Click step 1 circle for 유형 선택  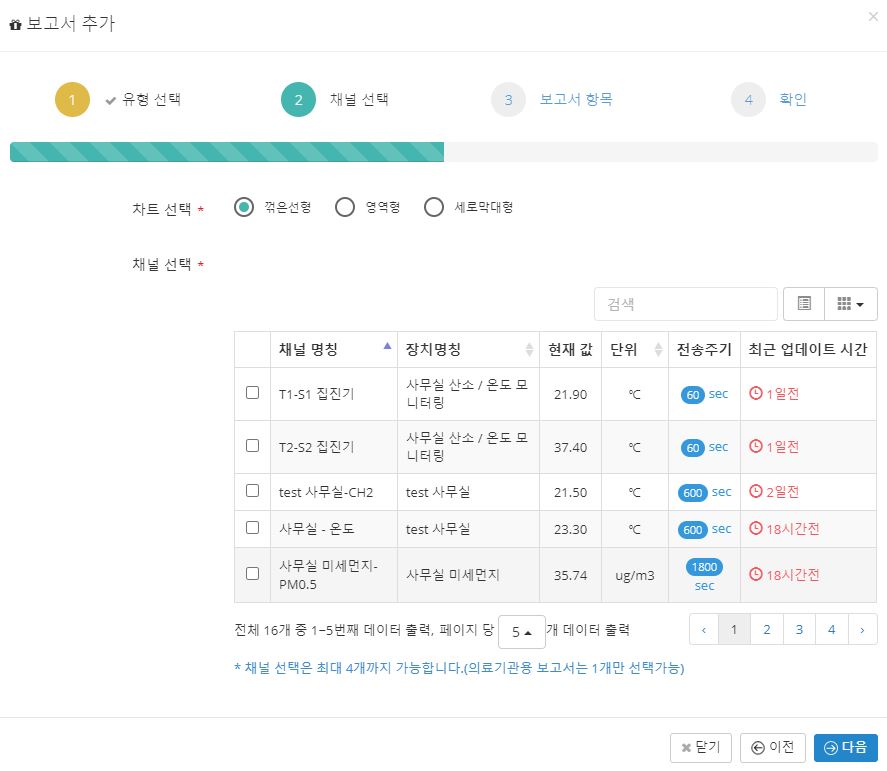[x=72, y=100]
